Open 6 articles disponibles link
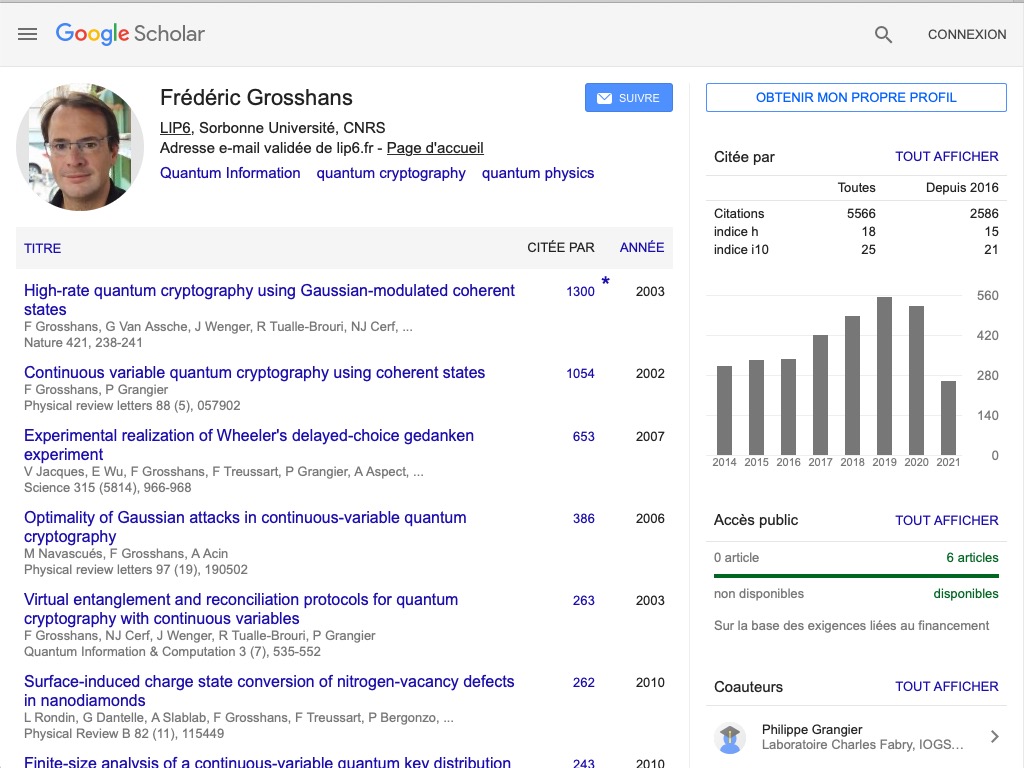Viewport: 1024px width, 768px height. tap(972, 558)
